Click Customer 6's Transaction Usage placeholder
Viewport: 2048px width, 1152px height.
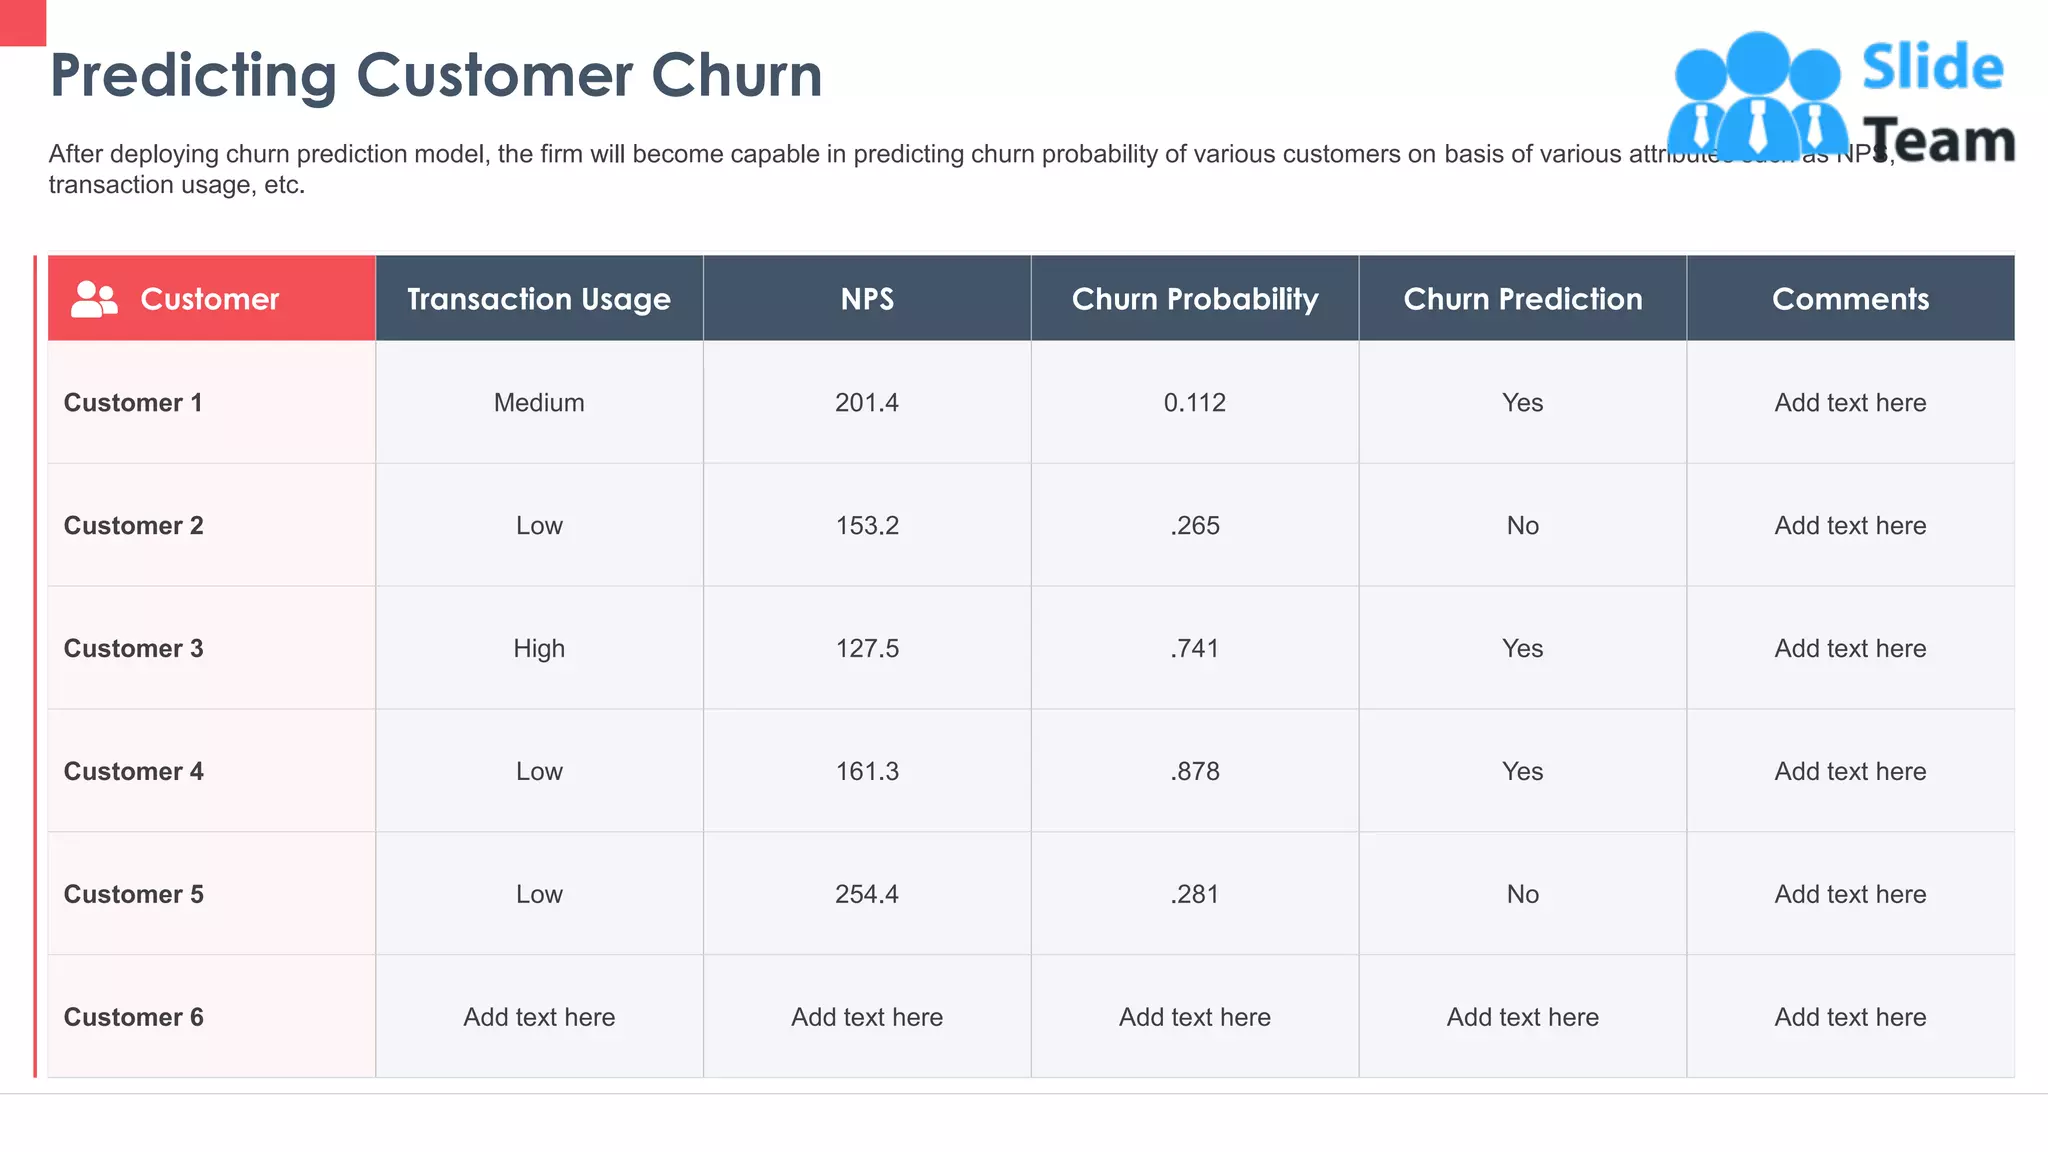(539, 1018)
